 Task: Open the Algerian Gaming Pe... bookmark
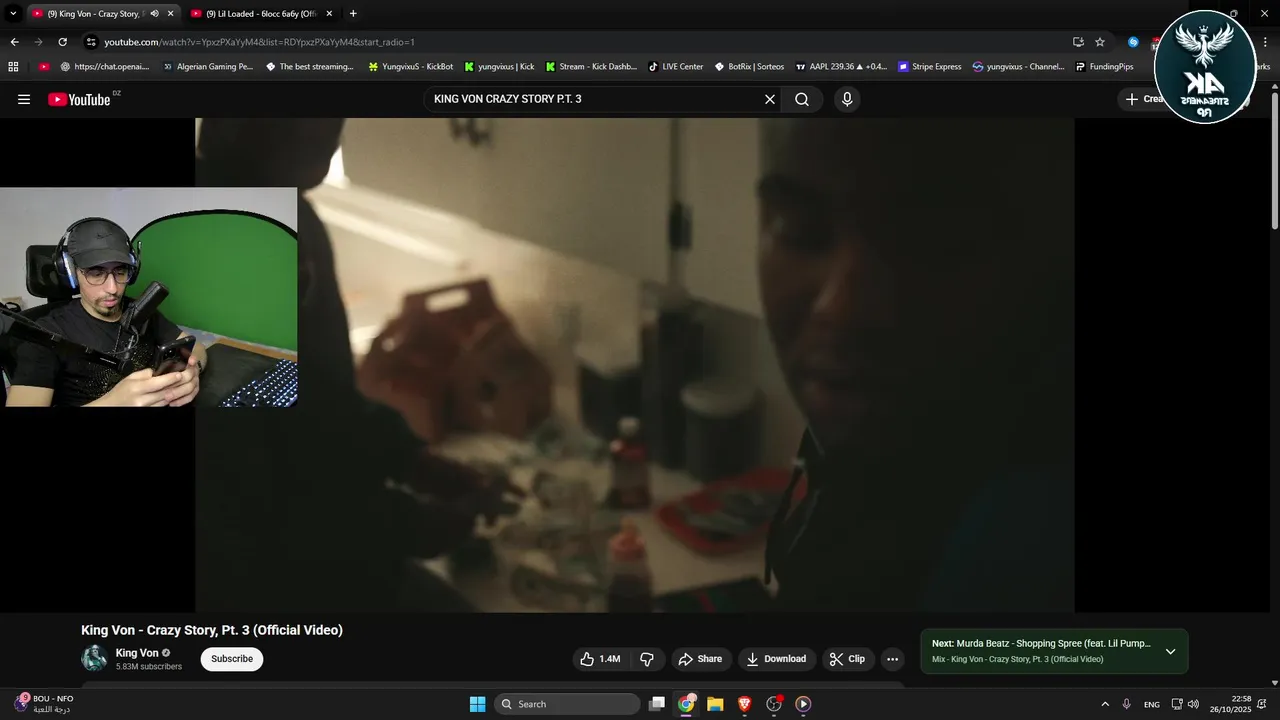point(207,67)
